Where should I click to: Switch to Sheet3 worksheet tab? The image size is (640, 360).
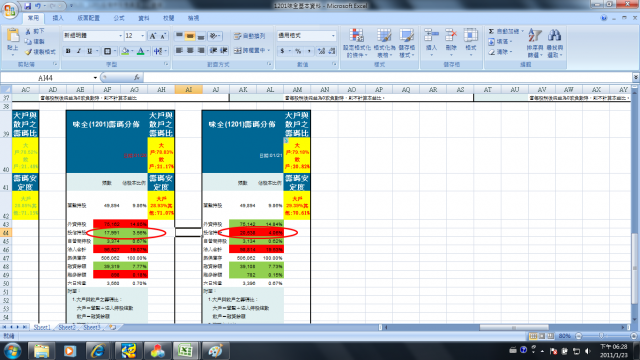tap(92, 327)
